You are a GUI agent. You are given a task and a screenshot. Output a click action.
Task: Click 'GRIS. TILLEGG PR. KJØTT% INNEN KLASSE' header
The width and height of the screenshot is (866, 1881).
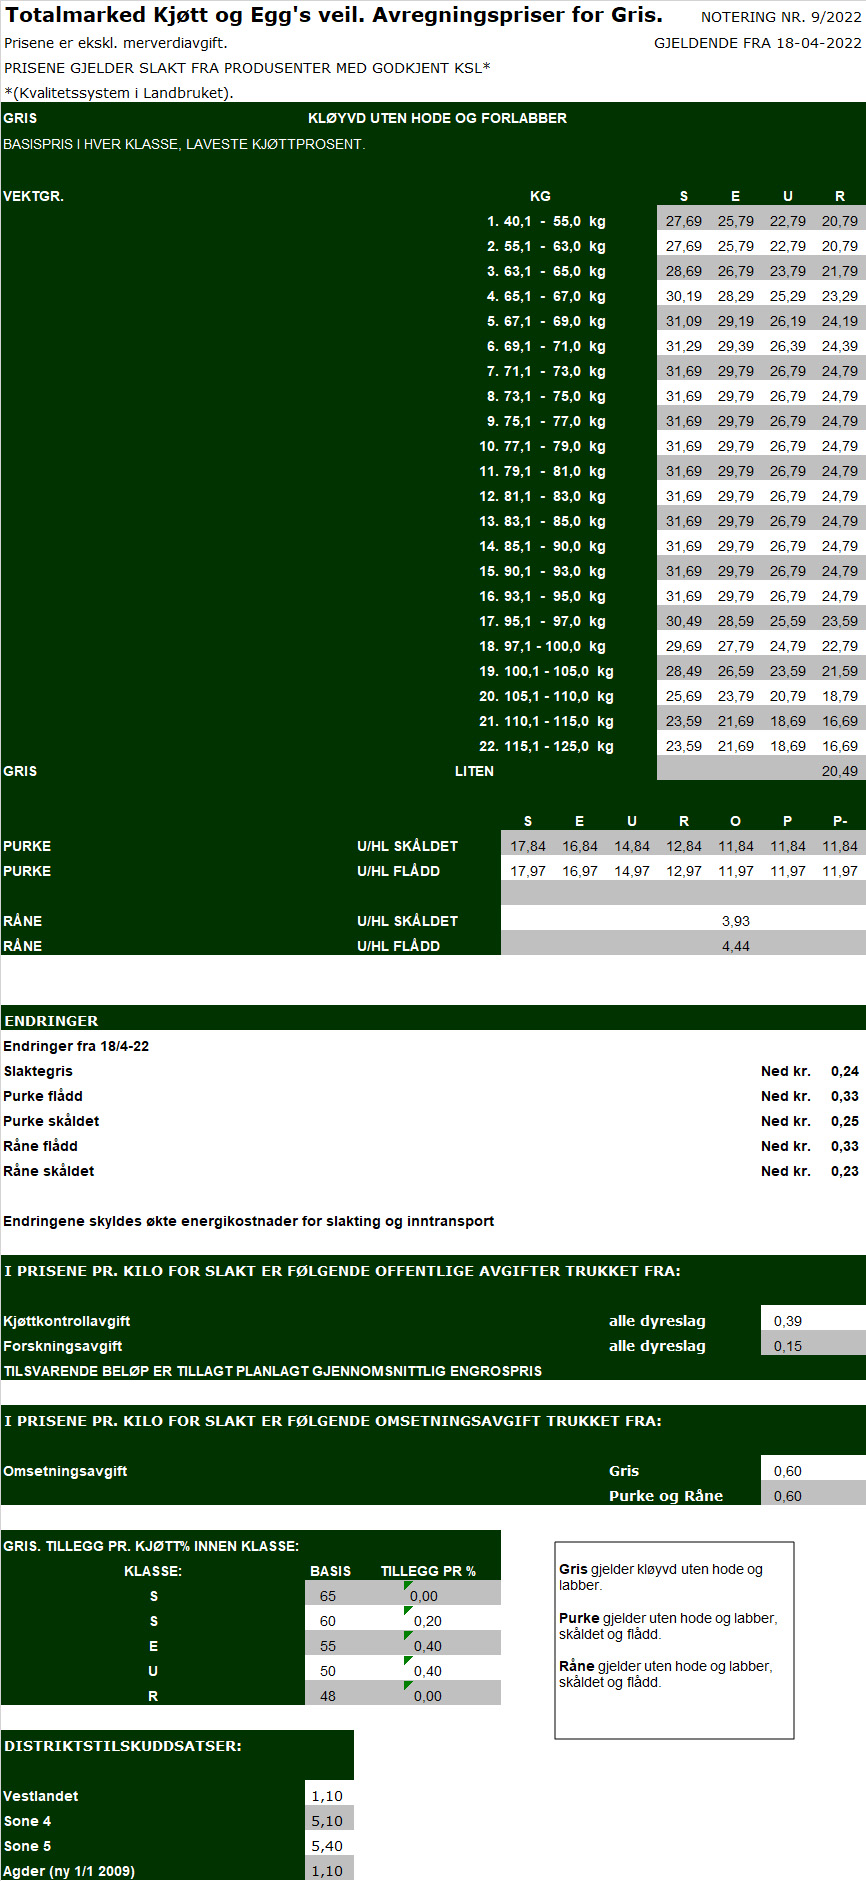[x=151, y=1546]
